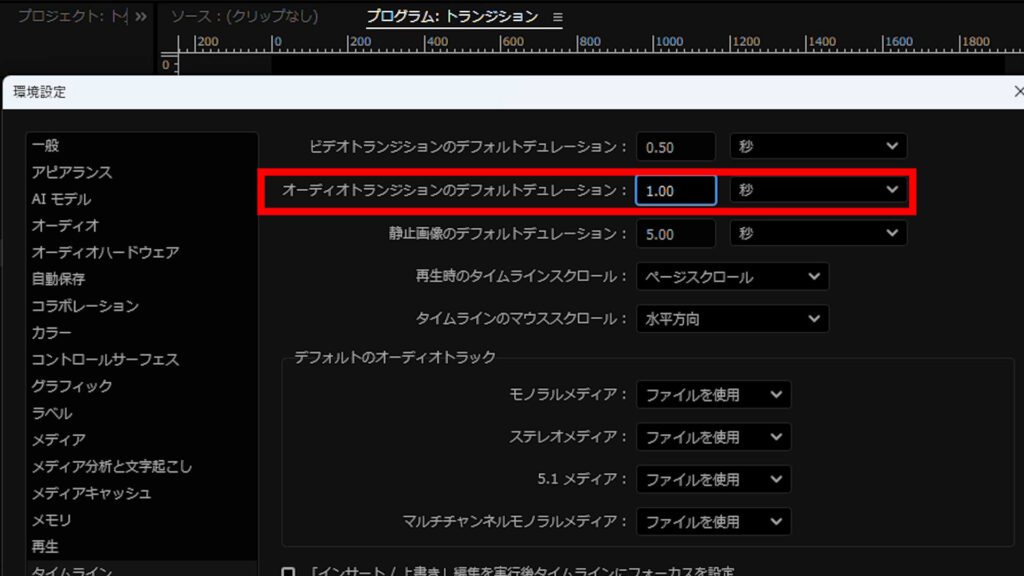Click the panel overflow chevrons beside Project tab
This screenshot has width=1024, height=576.
click(141, 17)
